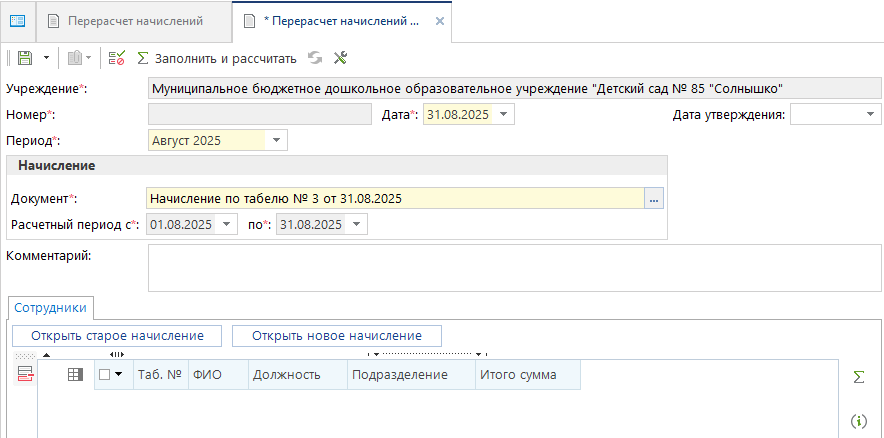Open the table columns layout icon

click(x=75, y=374)
